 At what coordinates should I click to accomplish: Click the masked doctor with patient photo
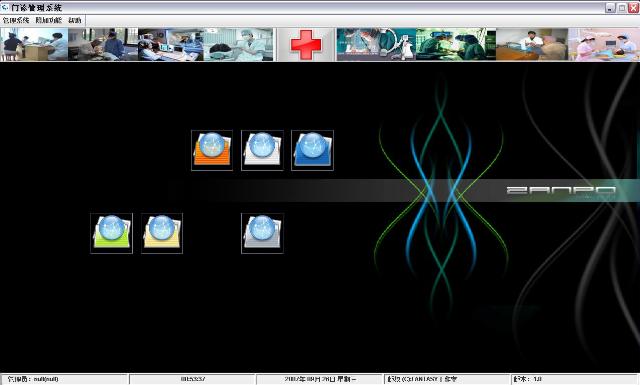click(238, 45)
